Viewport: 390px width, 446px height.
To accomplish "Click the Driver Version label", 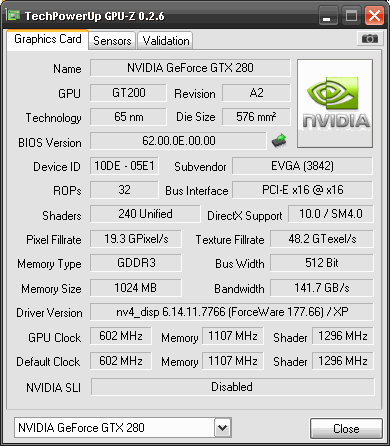I will click(49, 313).
